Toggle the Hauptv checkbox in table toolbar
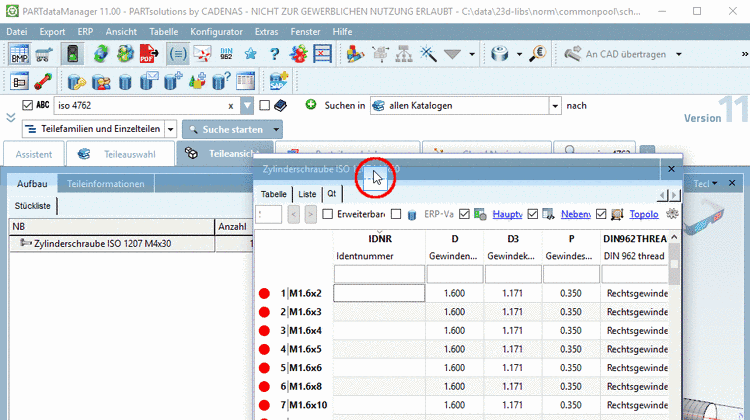The image size is (750, 420). pyautogui.click(x=465, y=214)
